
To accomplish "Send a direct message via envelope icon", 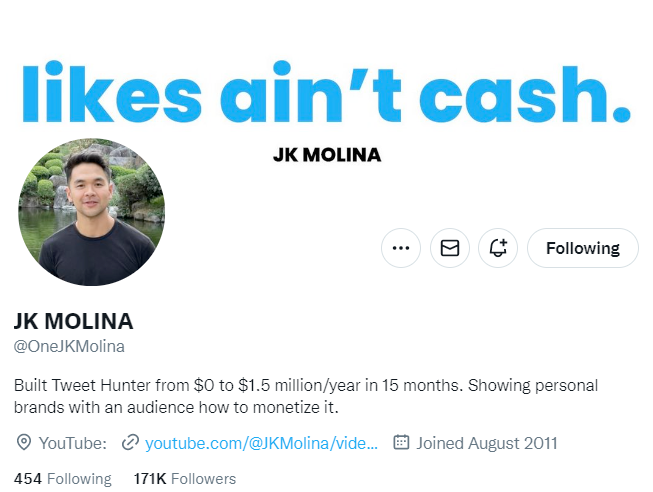I will click(x=450, y=248).
